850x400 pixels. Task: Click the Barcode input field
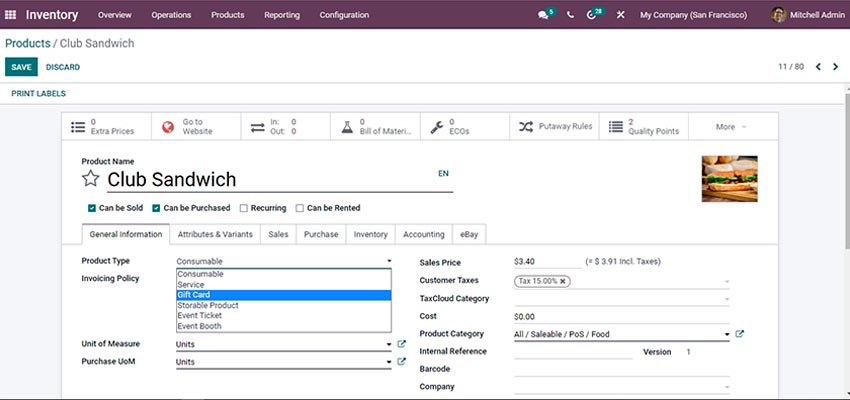pos(622,369)
